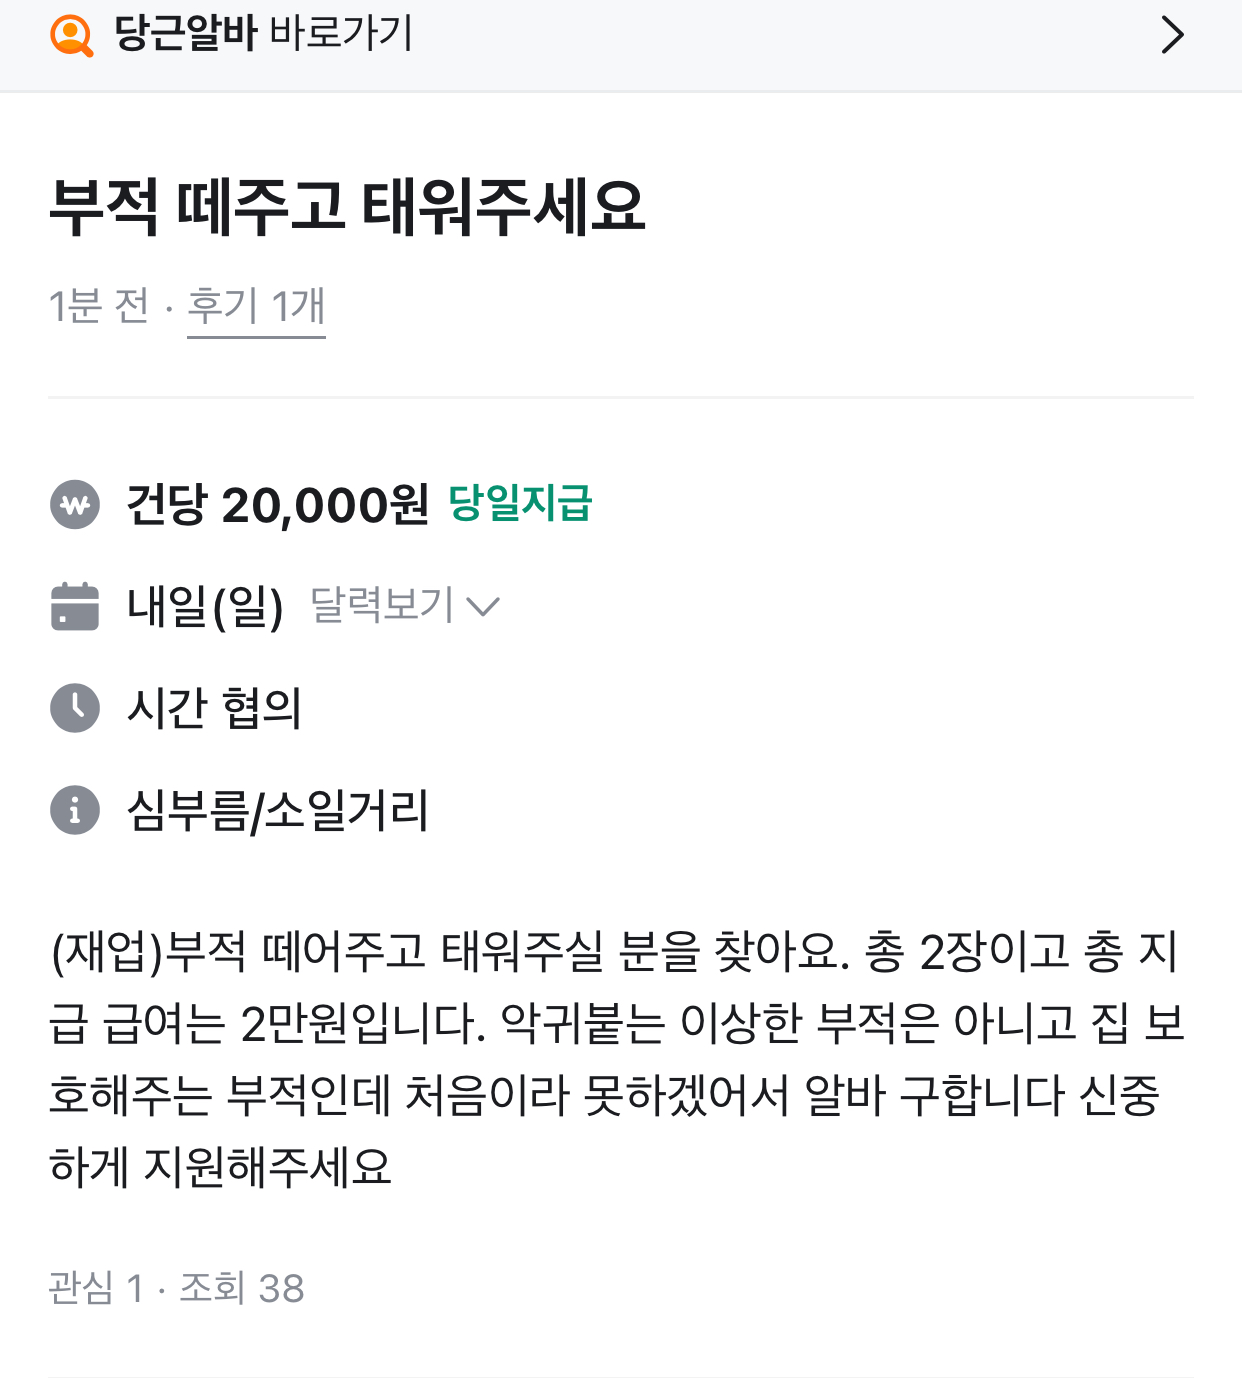Open the 당근알바 바로가기 link
1242x1378 pixels.
tap(263, 33)
